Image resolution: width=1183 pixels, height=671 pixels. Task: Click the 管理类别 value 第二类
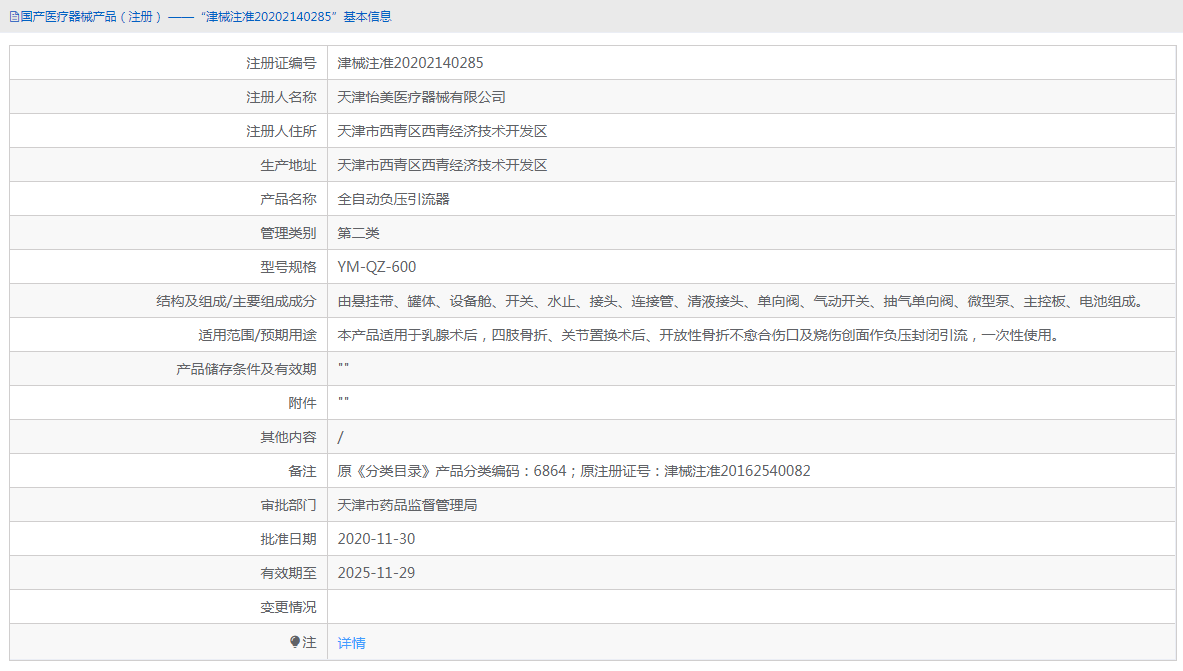click(358, 232)
